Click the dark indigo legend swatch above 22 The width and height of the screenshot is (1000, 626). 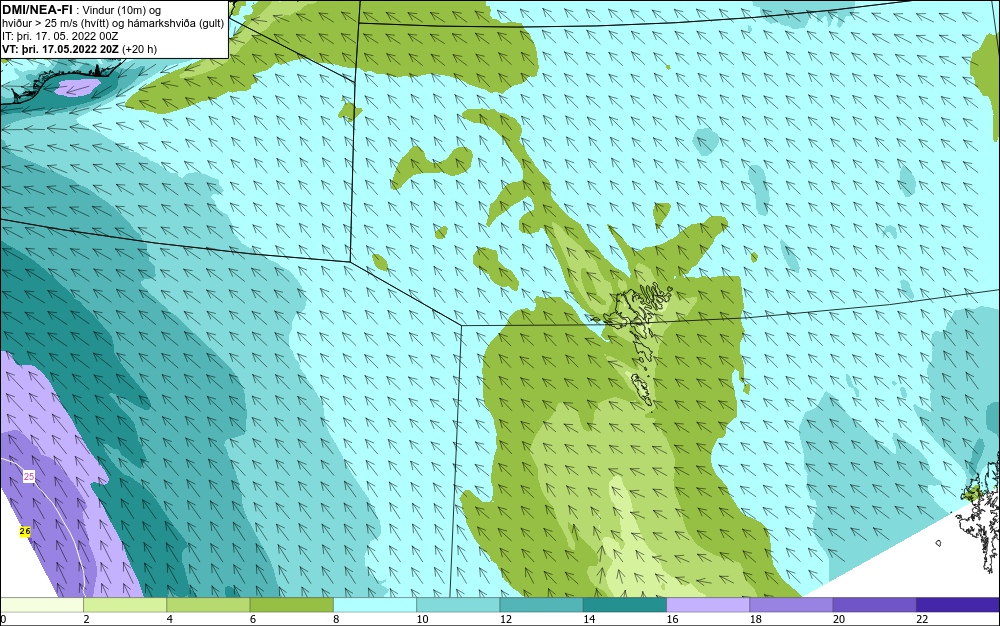(958, 605)
